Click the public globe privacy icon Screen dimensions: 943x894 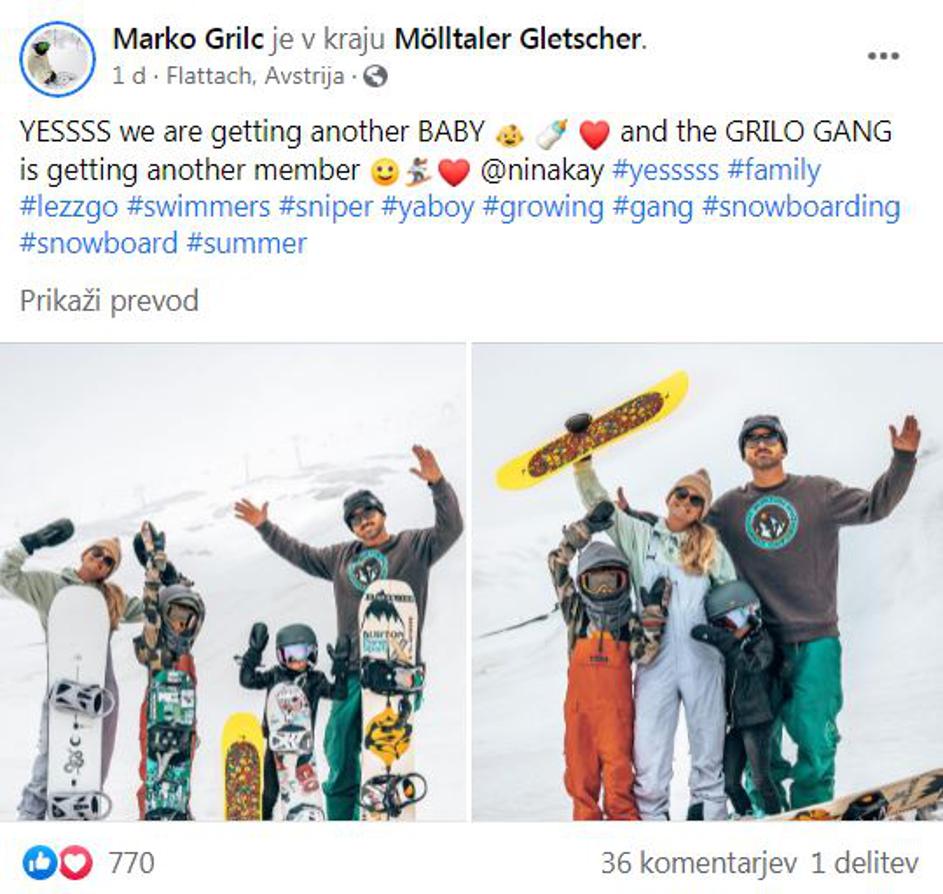point(375,76)
